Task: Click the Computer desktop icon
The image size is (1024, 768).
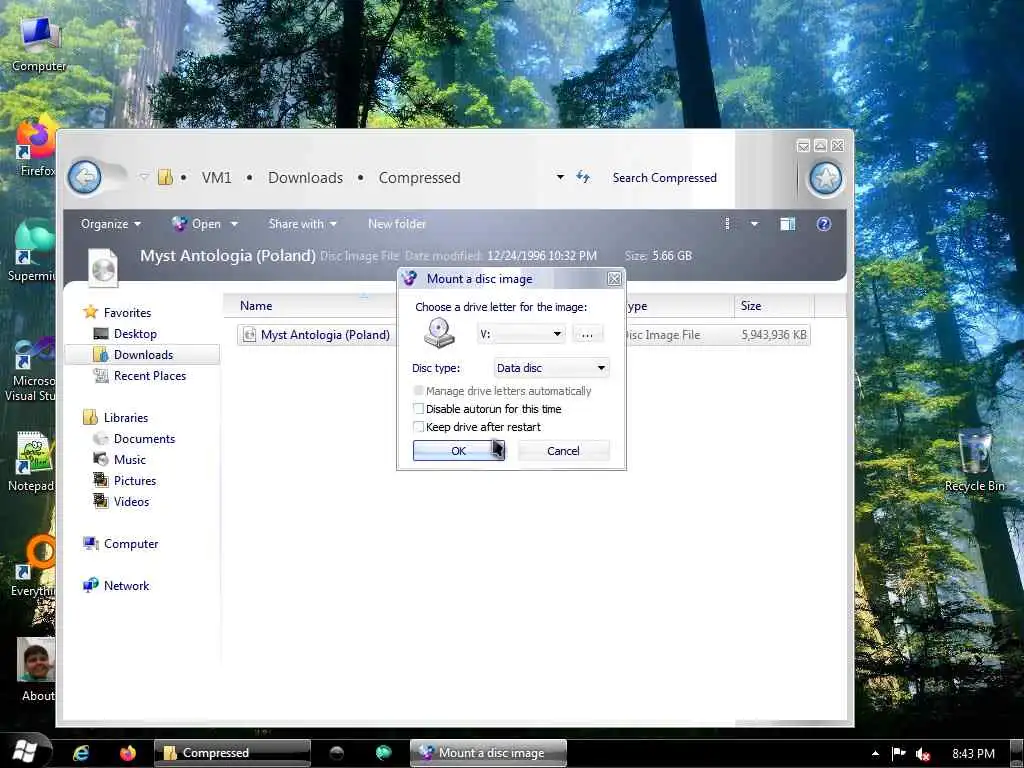Action: point(39,44)
